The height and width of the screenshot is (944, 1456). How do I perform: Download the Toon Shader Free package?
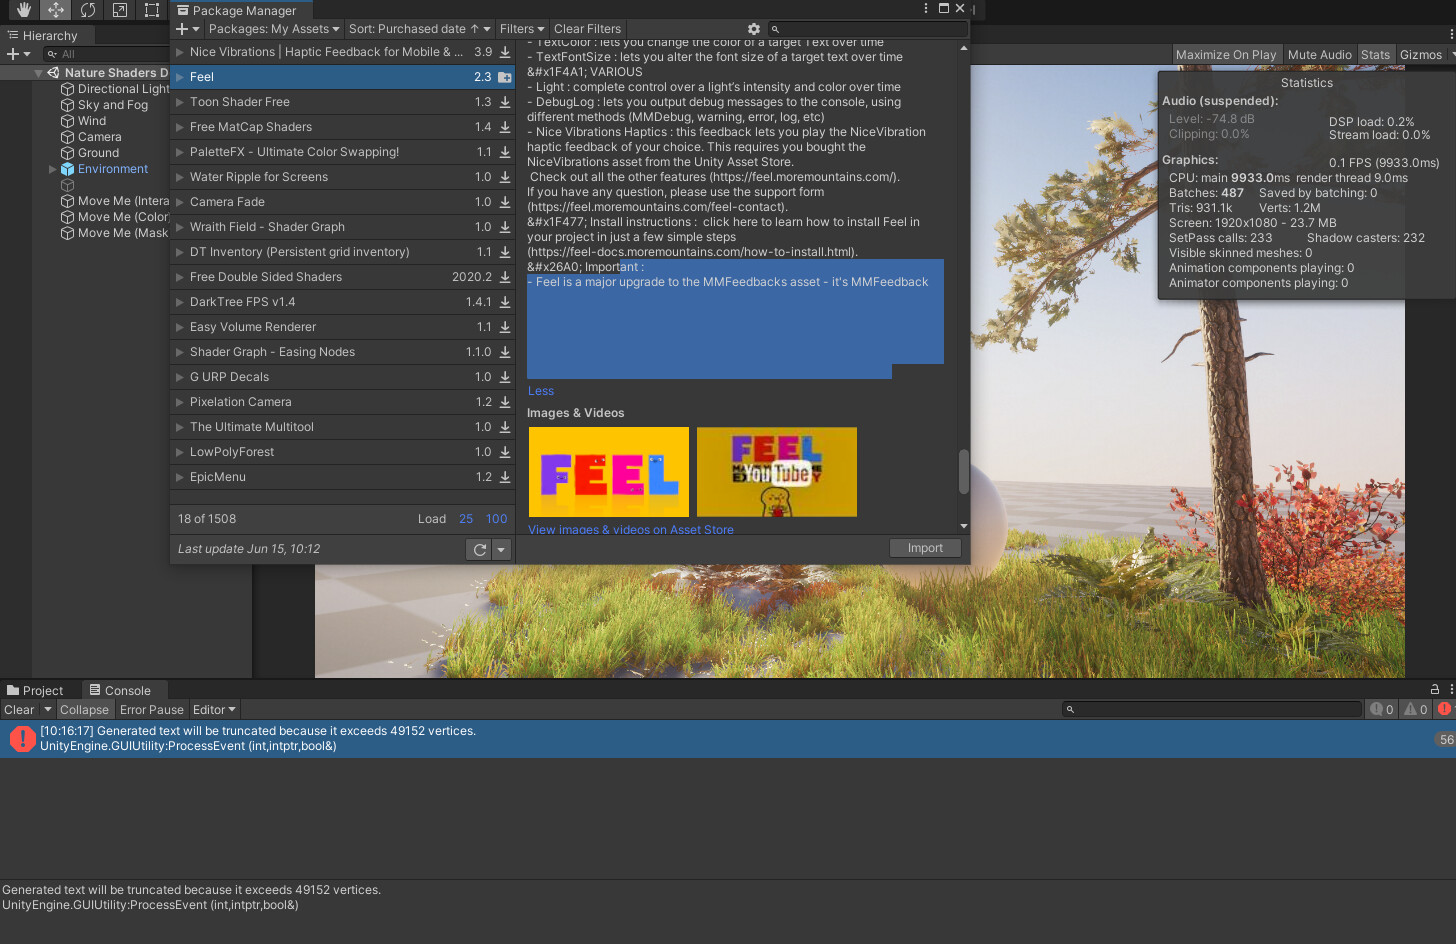click(x=503, y=101)
